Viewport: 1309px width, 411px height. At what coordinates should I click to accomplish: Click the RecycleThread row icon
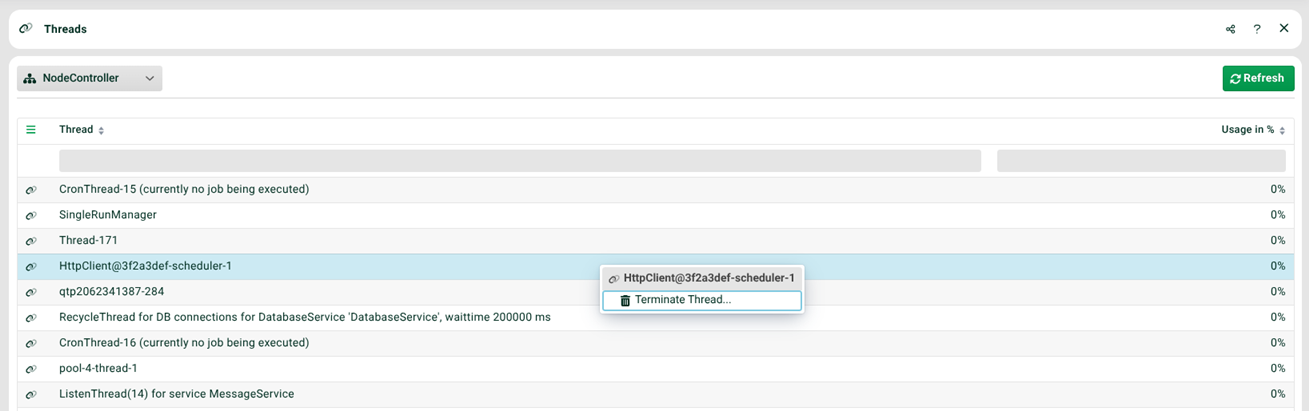coord(31,318)
